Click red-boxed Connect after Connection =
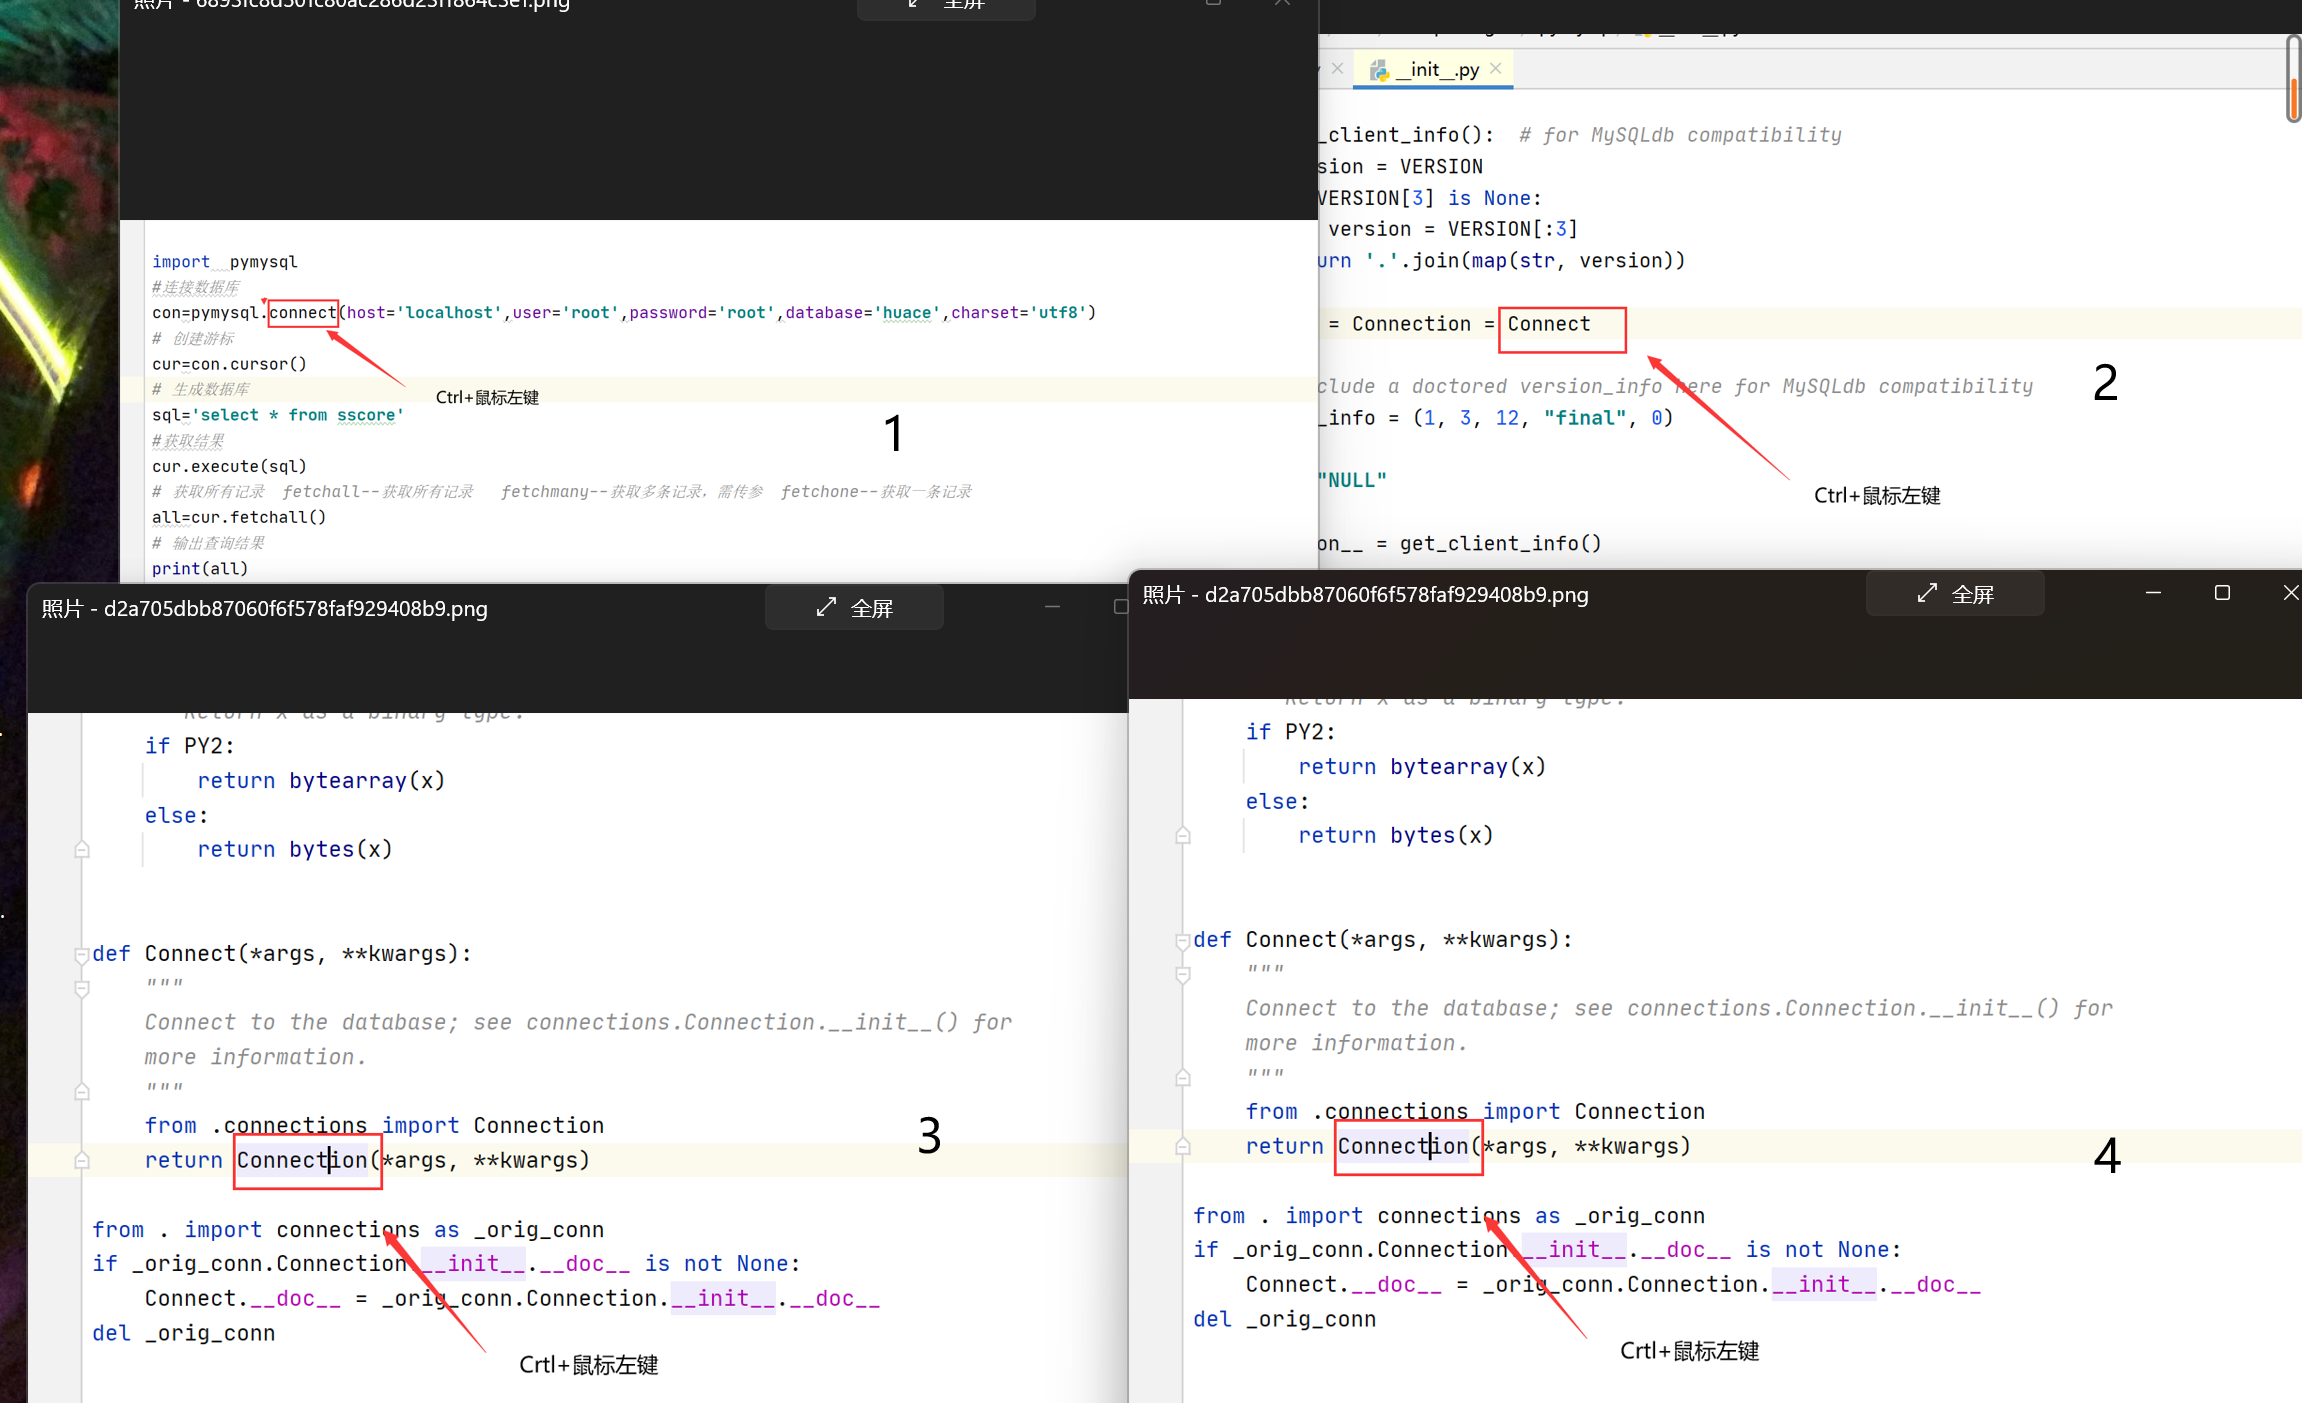 coord(1548,324)
